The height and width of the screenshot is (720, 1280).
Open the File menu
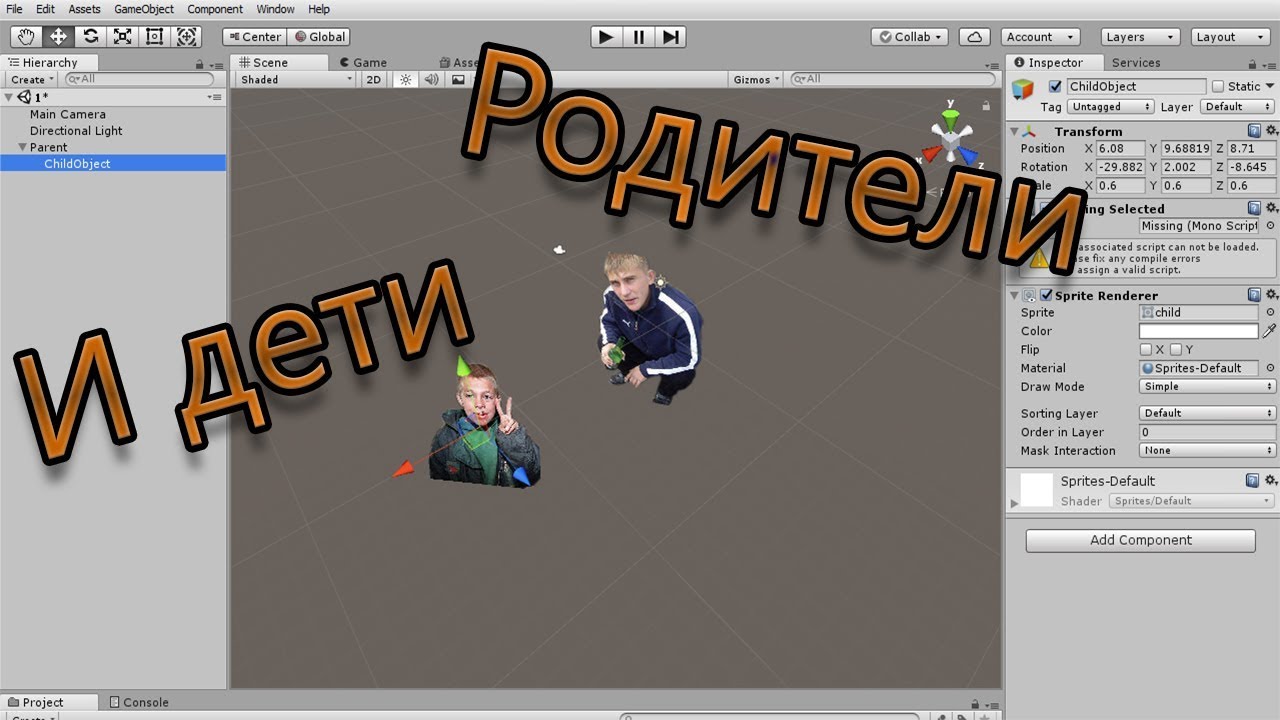point(14,9)
